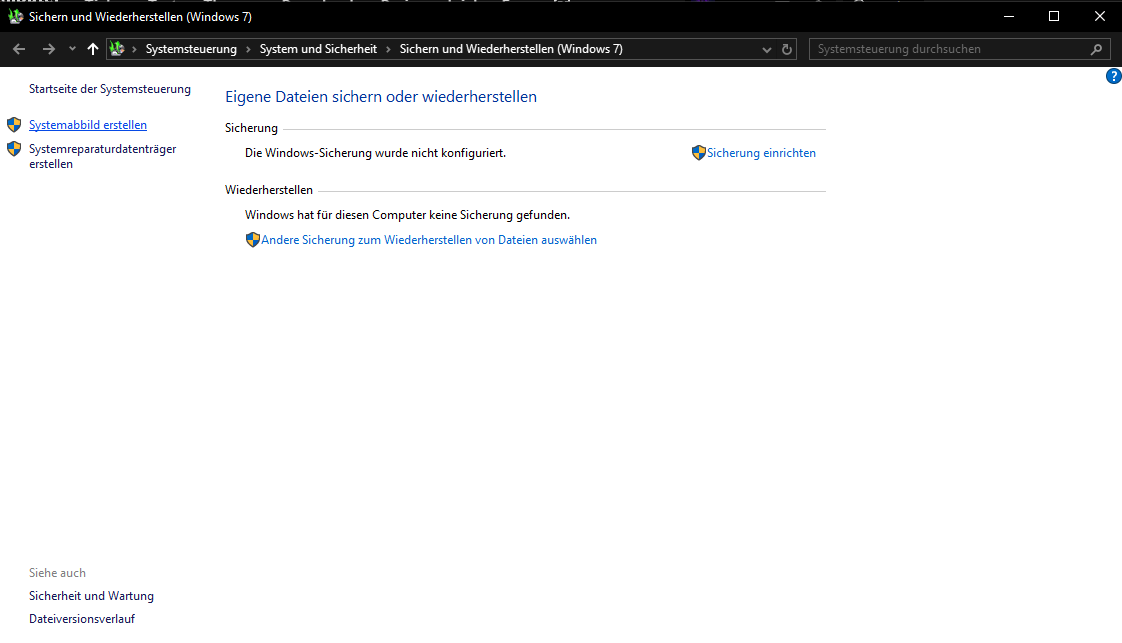Close the Sichern und Wiederherstellen window
Screen dimensions: 1122x643
coord(1100,16)
